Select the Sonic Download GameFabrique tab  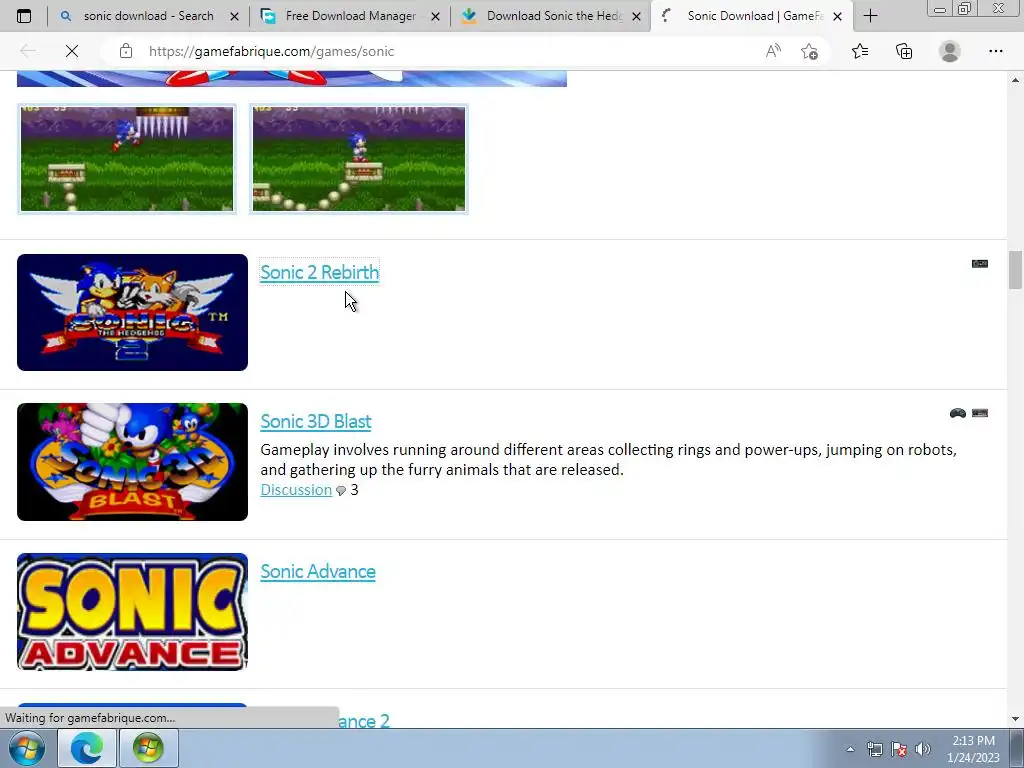[x=751, y=16]
